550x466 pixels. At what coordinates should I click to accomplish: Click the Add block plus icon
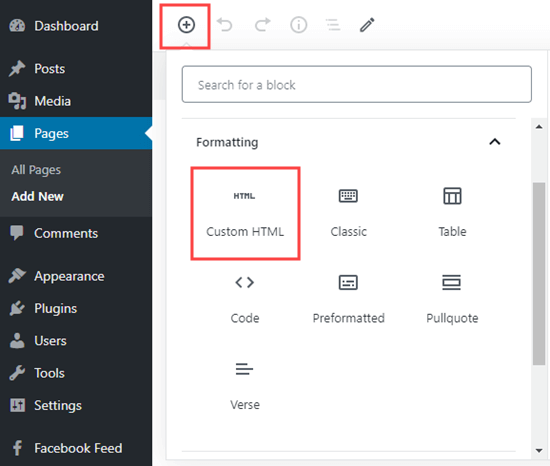(x=186, y=25)
